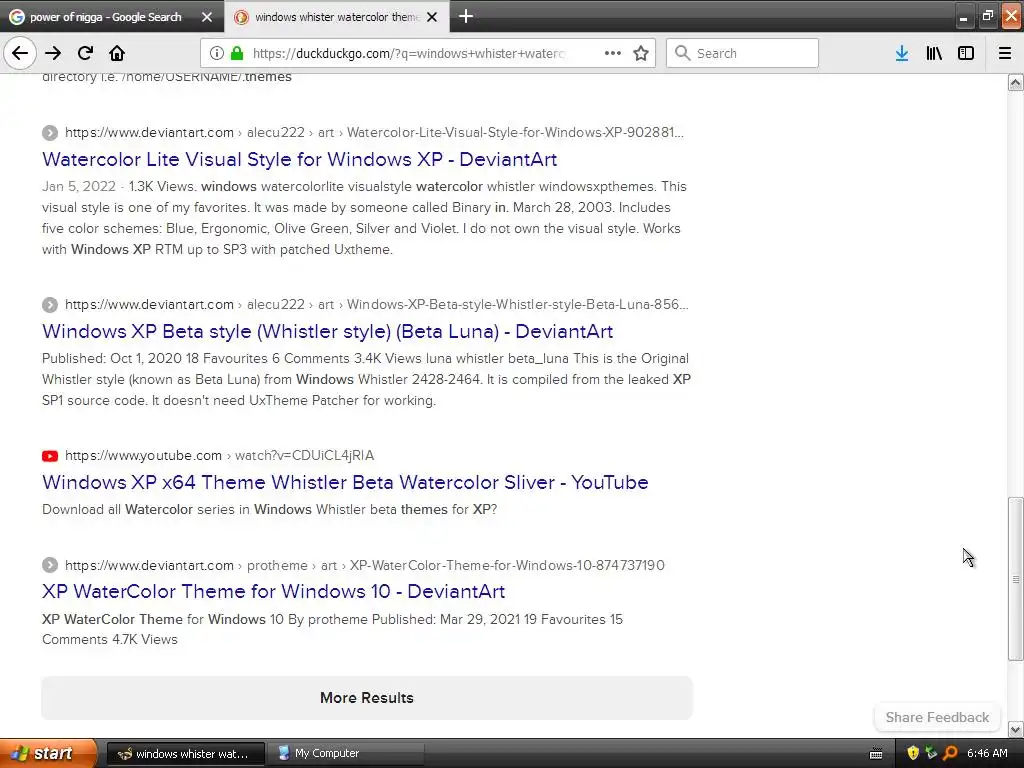Click the YouTube favicon beside watch?v=CDUiCL4jRIA

[50, 456]
